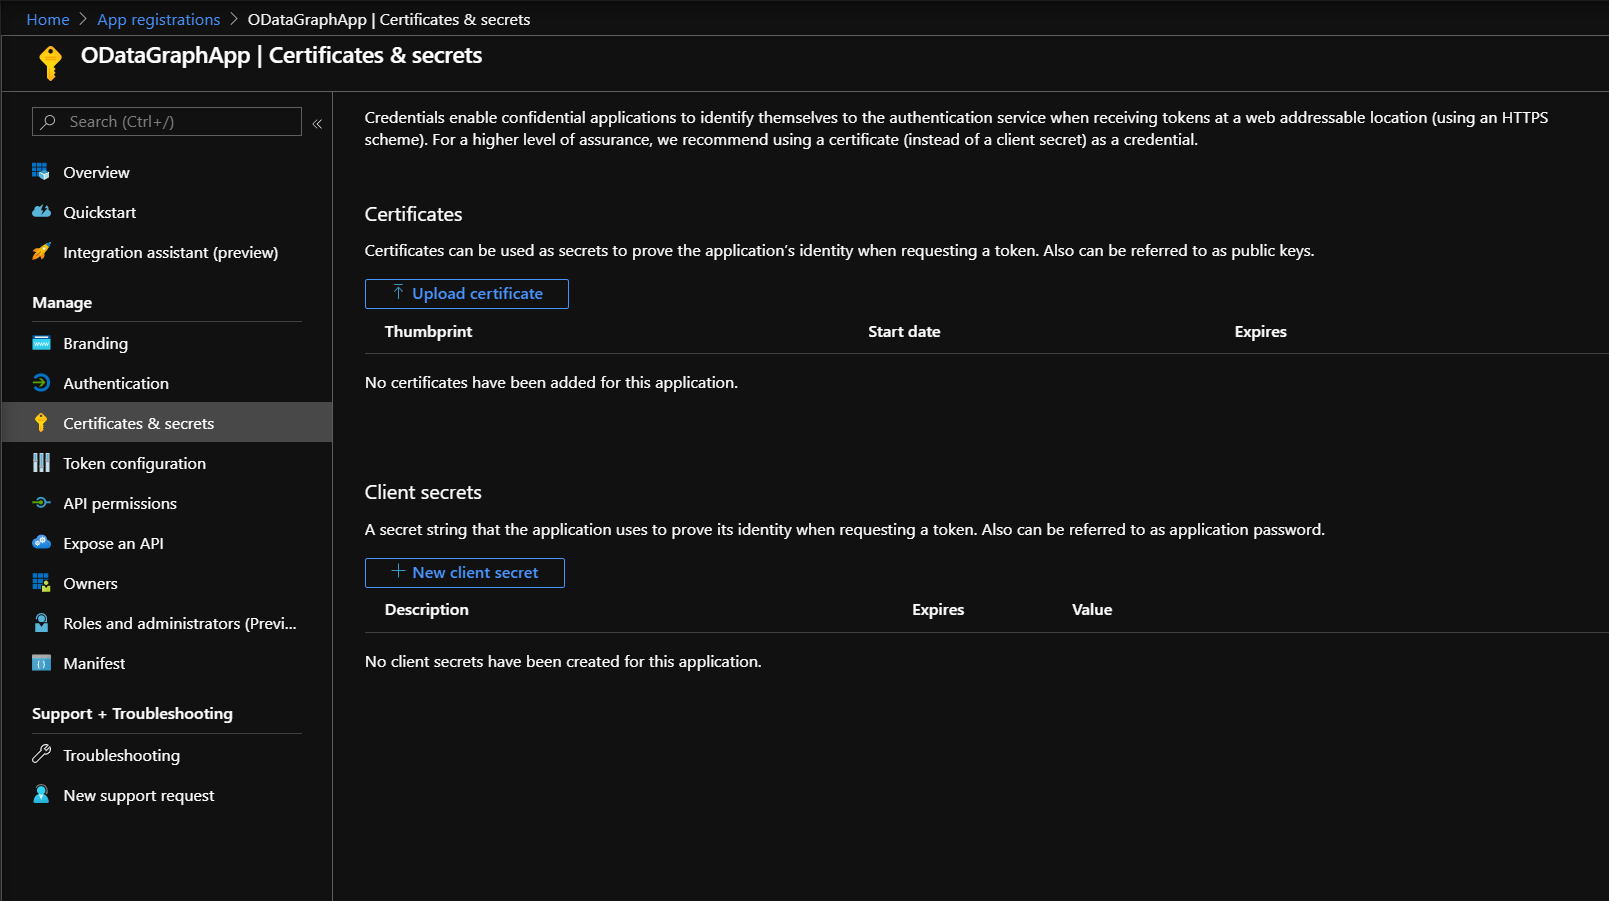The height and width of the screenshot is (901, 1609).
Task: Open Token configuration
Action: [167, 463]
